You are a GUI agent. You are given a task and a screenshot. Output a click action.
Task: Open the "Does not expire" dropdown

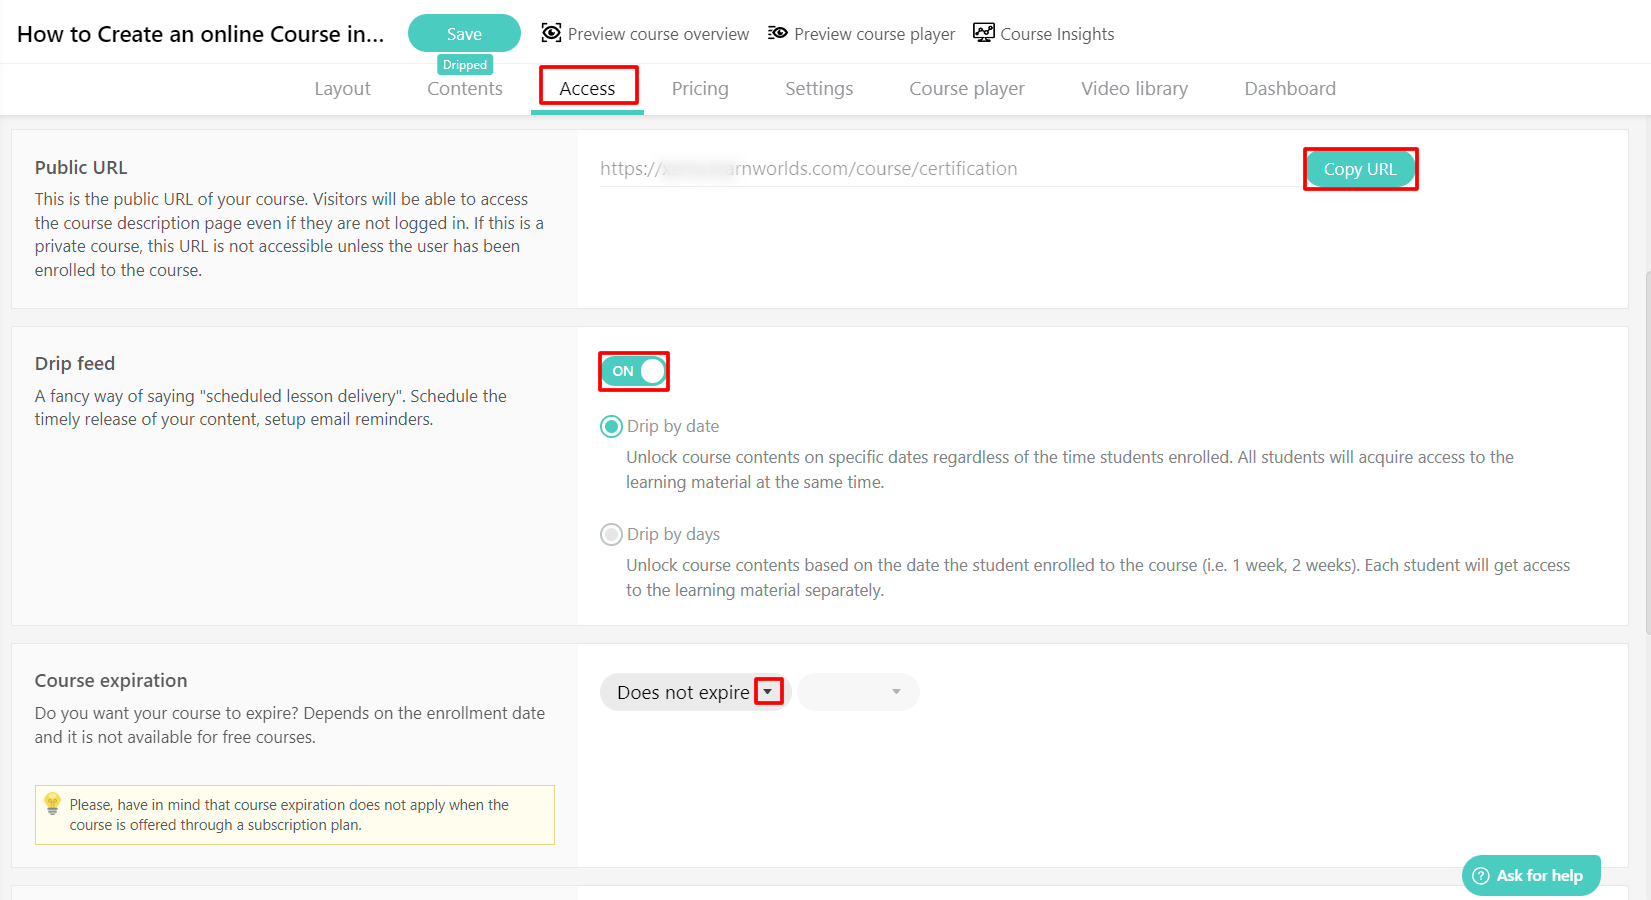(x=684, y=691)
